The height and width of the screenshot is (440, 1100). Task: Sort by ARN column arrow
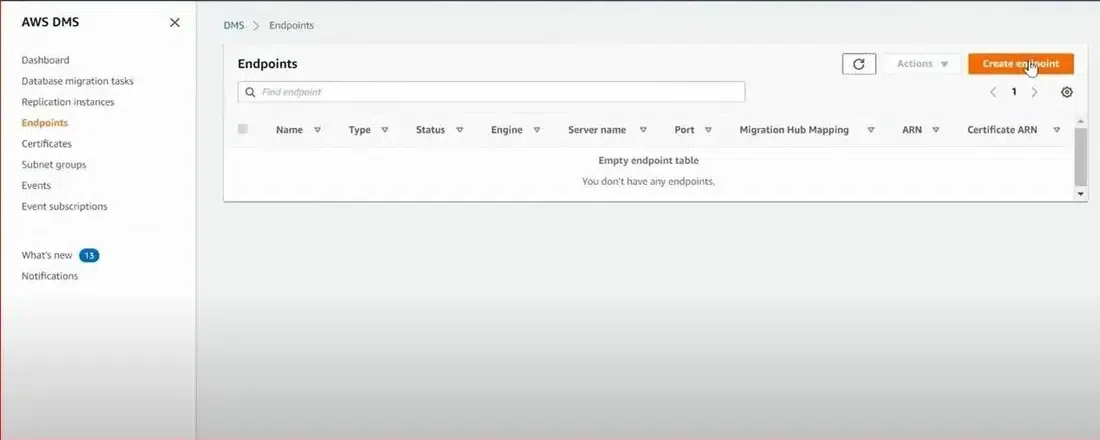[x=936, y=130]
